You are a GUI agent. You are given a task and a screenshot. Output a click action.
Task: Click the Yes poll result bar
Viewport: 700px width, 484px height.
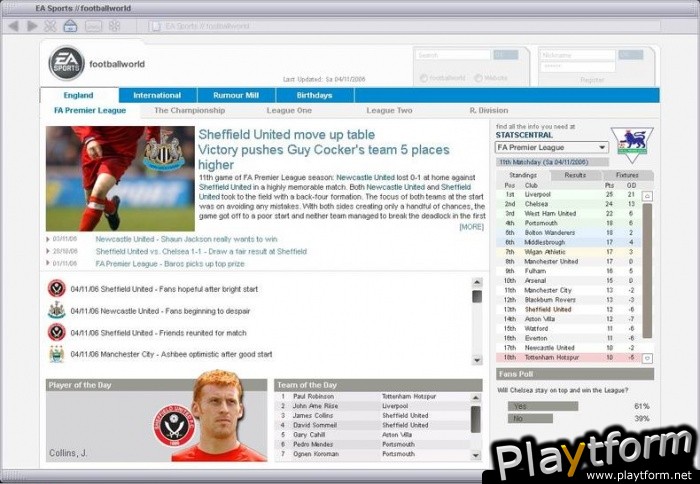click(542, 406)
